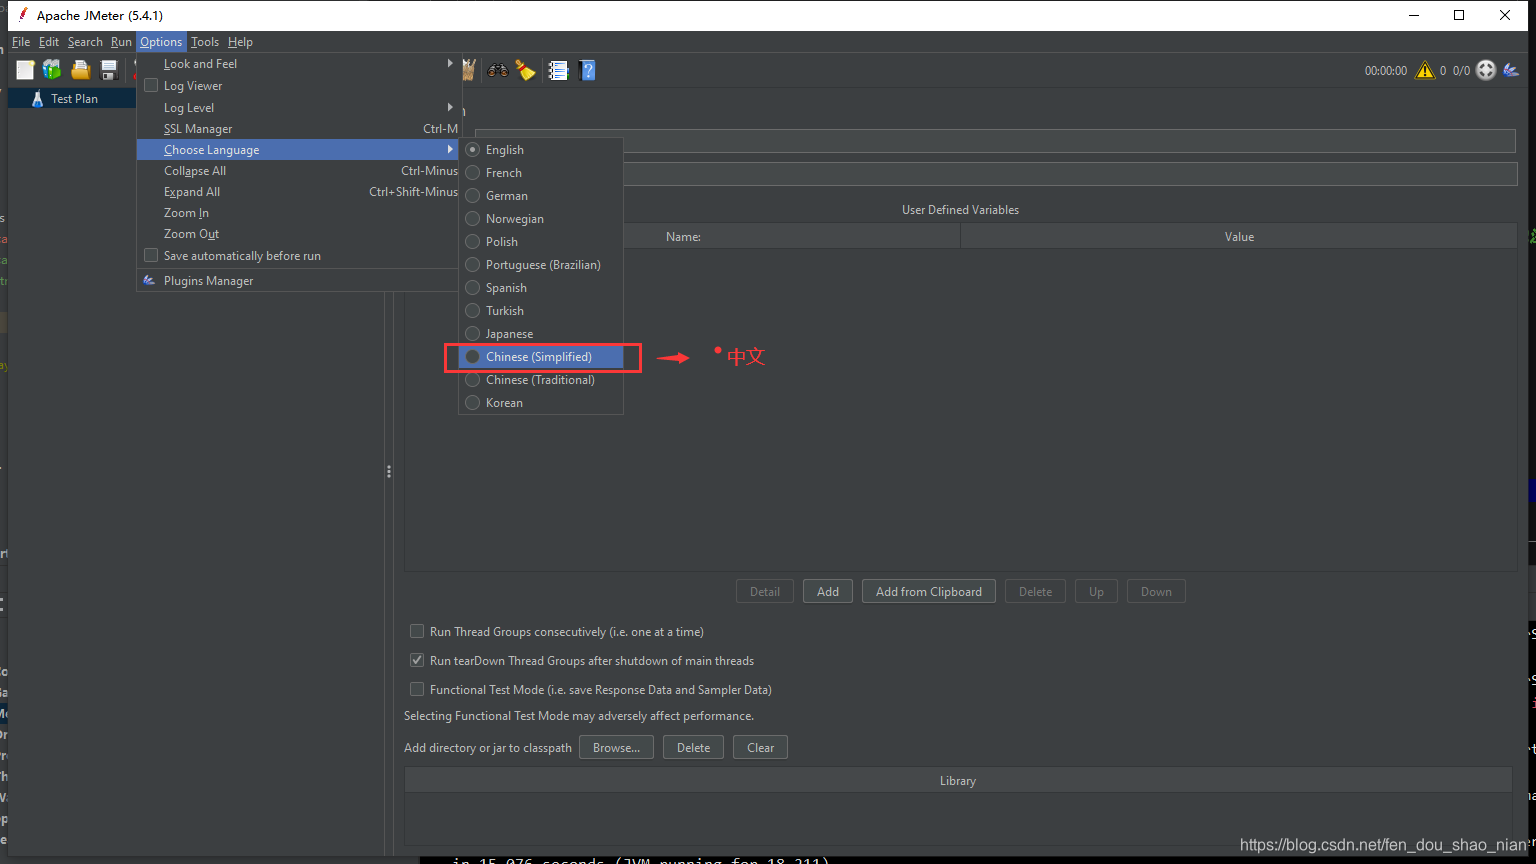Viewport: 1536px width, 864px height.
Task: Switch language to Portuguese (Brazilian)
Action: pyautogui.click(x=541, y=265)
